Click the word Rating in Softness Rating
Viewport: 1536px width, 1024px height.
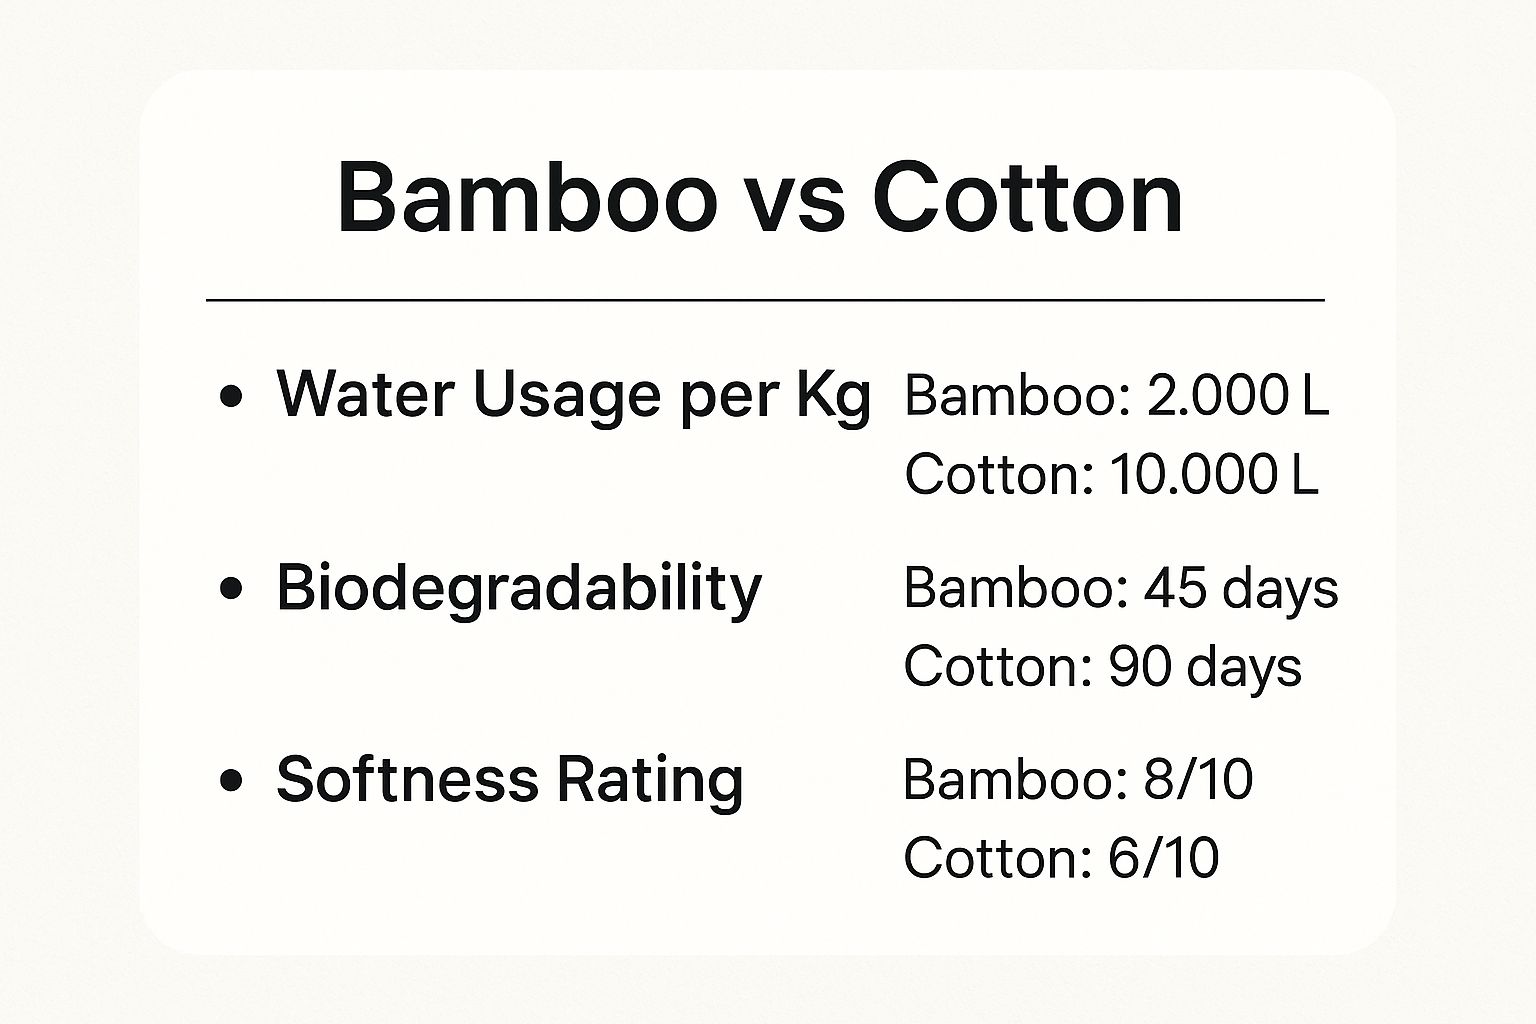(x=650, y=781)
